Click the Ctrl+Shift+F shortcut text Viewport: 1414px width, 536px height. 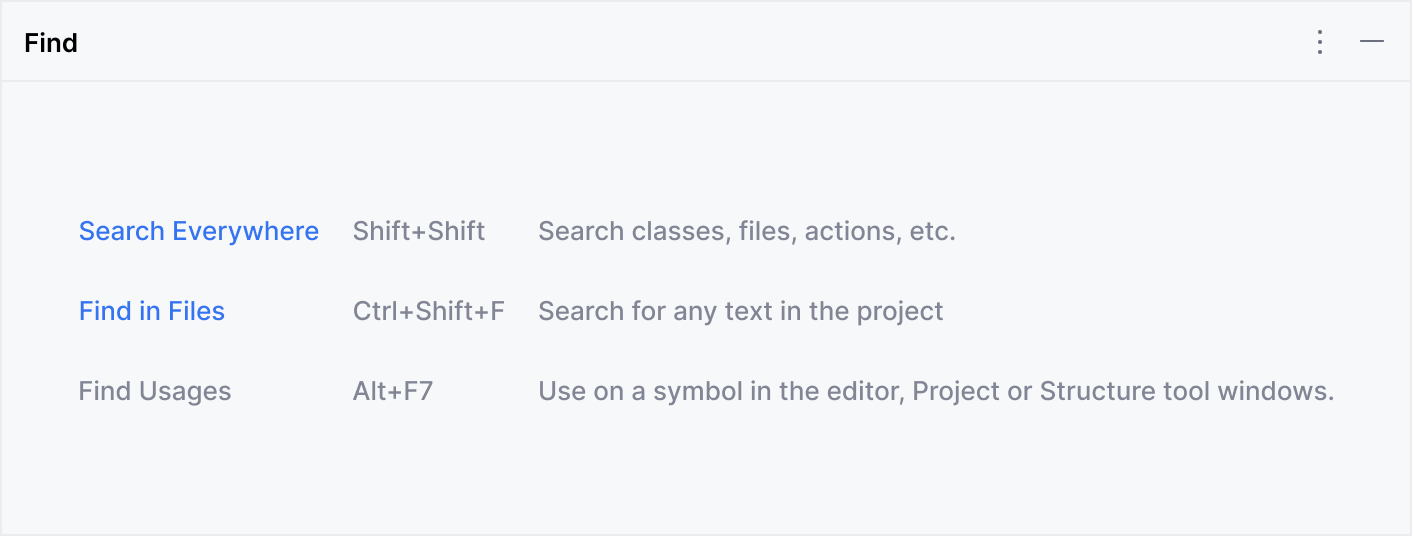[x=428, y=311]
